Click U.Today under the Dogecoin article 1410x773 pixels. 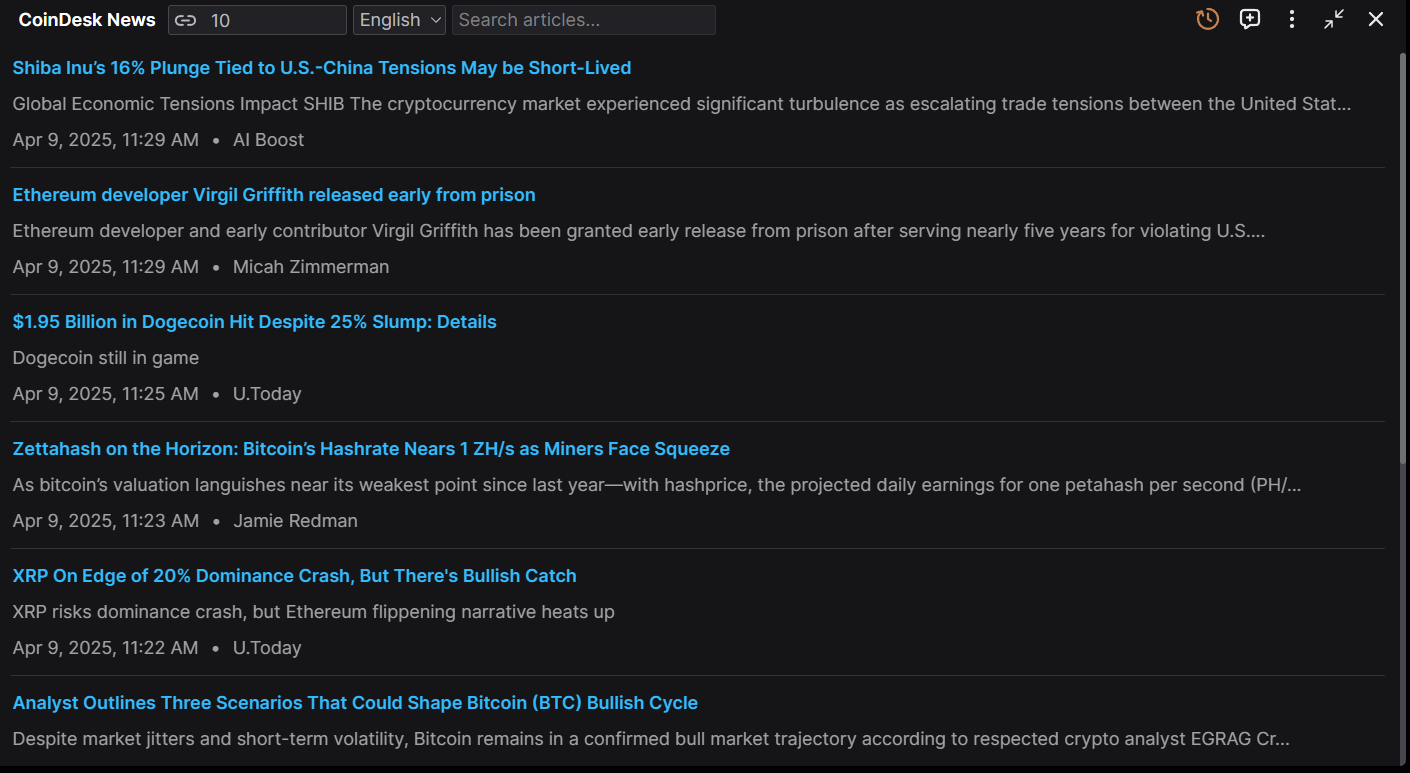267,394
